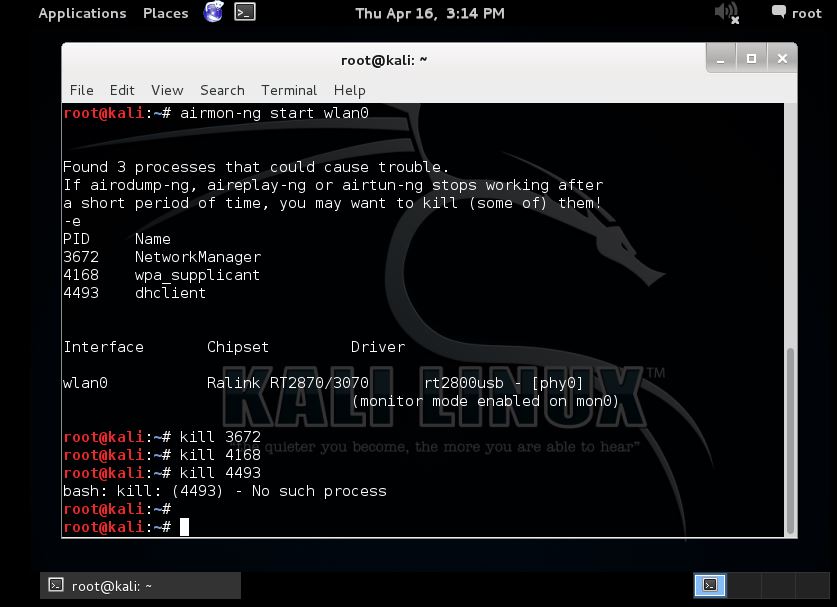Click the 'Ralink RT2870/3070' chipset text
This screenshot has width=837, height=607.
288,383
